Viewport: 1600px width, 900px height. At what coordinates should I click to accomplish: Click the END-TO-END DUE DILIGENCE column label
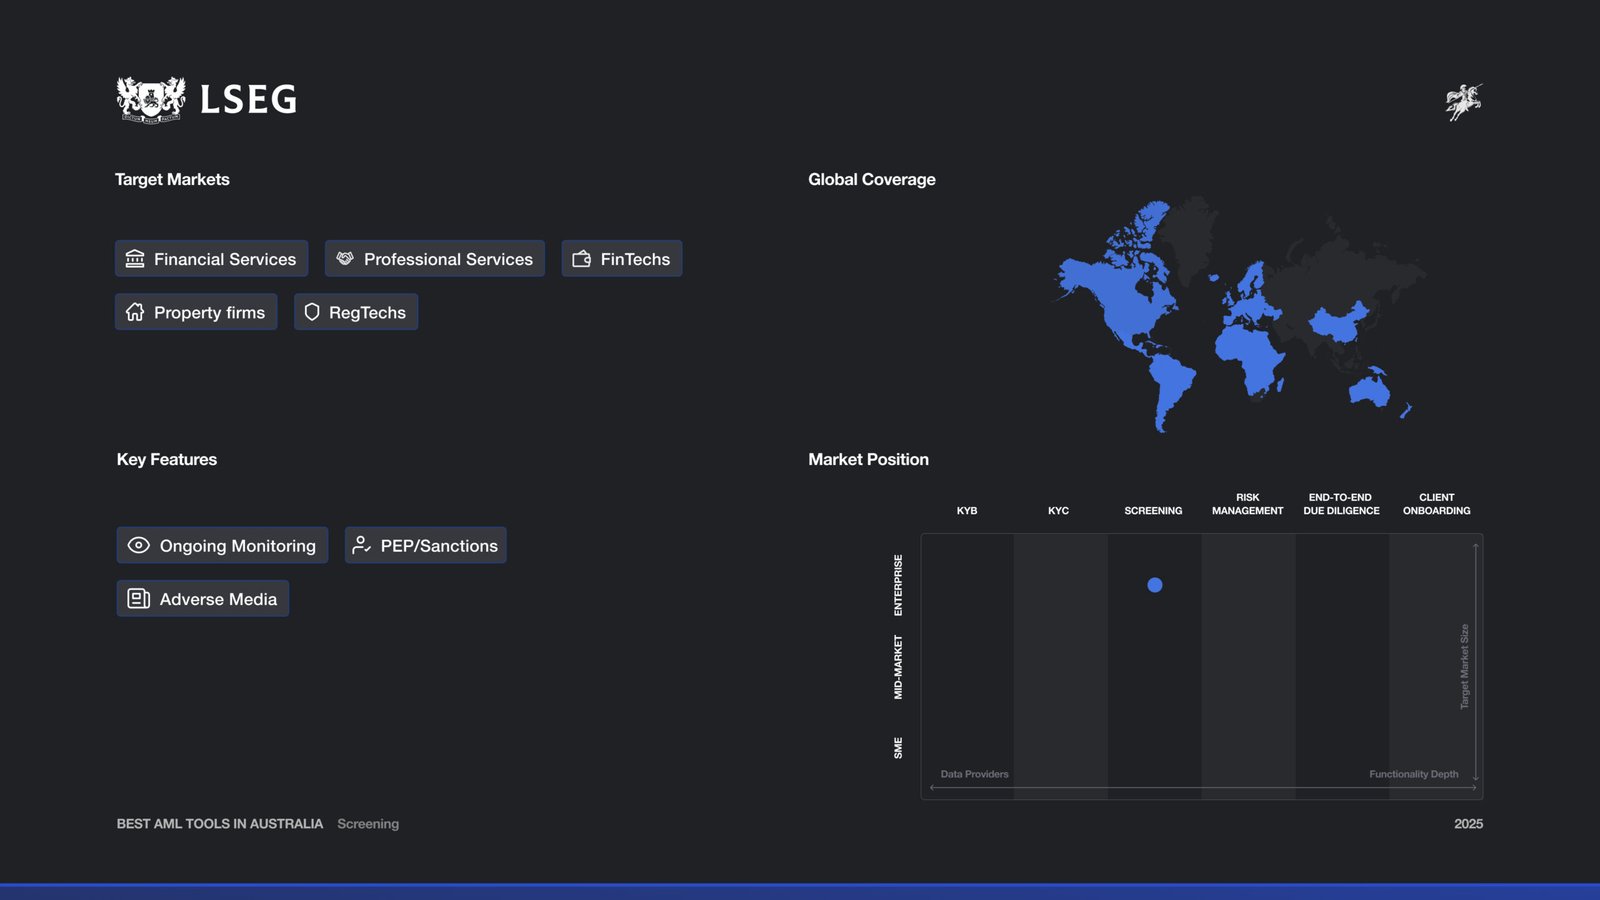pyautogui.click(x=1341, y=504)
